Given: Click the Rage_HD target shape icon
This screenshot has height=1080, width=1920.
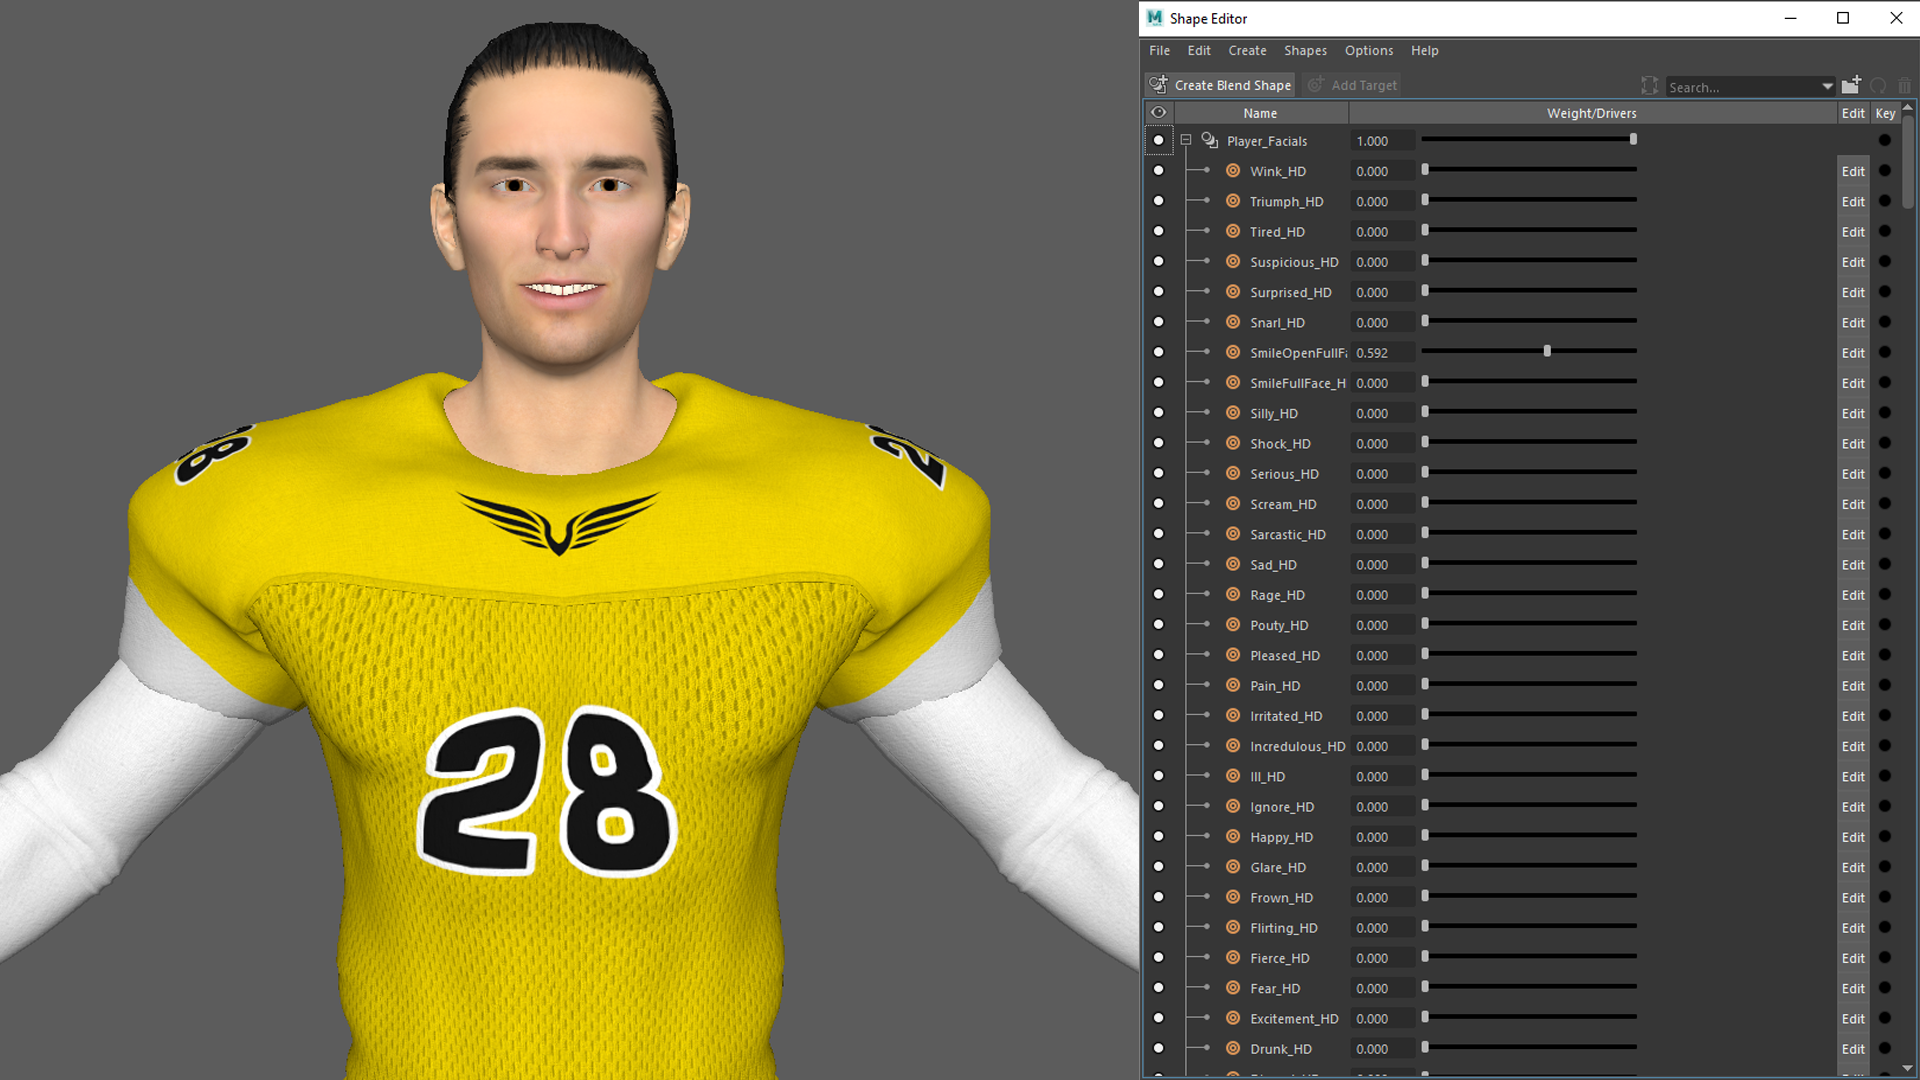Looking at the screenshot, I should pos(1233,595).
